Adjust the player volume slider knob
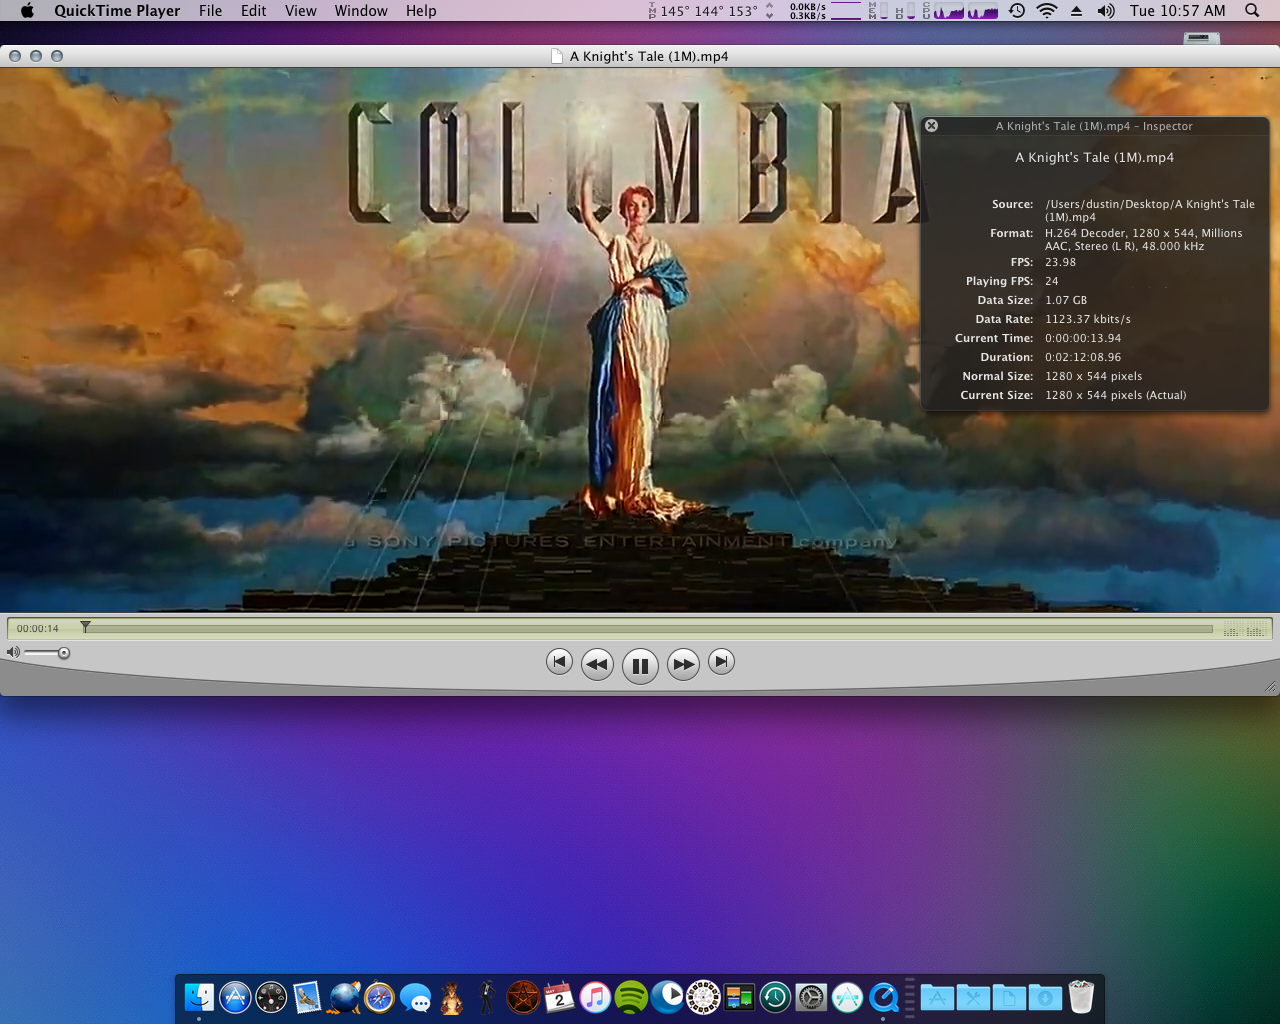The image size is (1280, 1024). tap(64, 653)
